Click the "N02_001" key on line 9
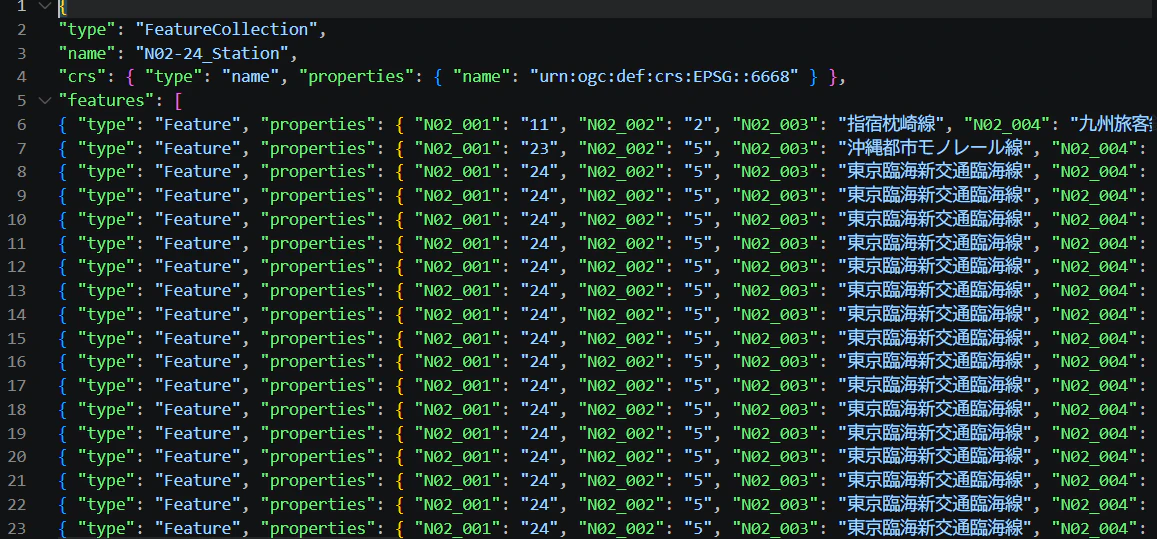Image resolution: width=1157 pixels, height=539 pixels. (x=458, y=196)
